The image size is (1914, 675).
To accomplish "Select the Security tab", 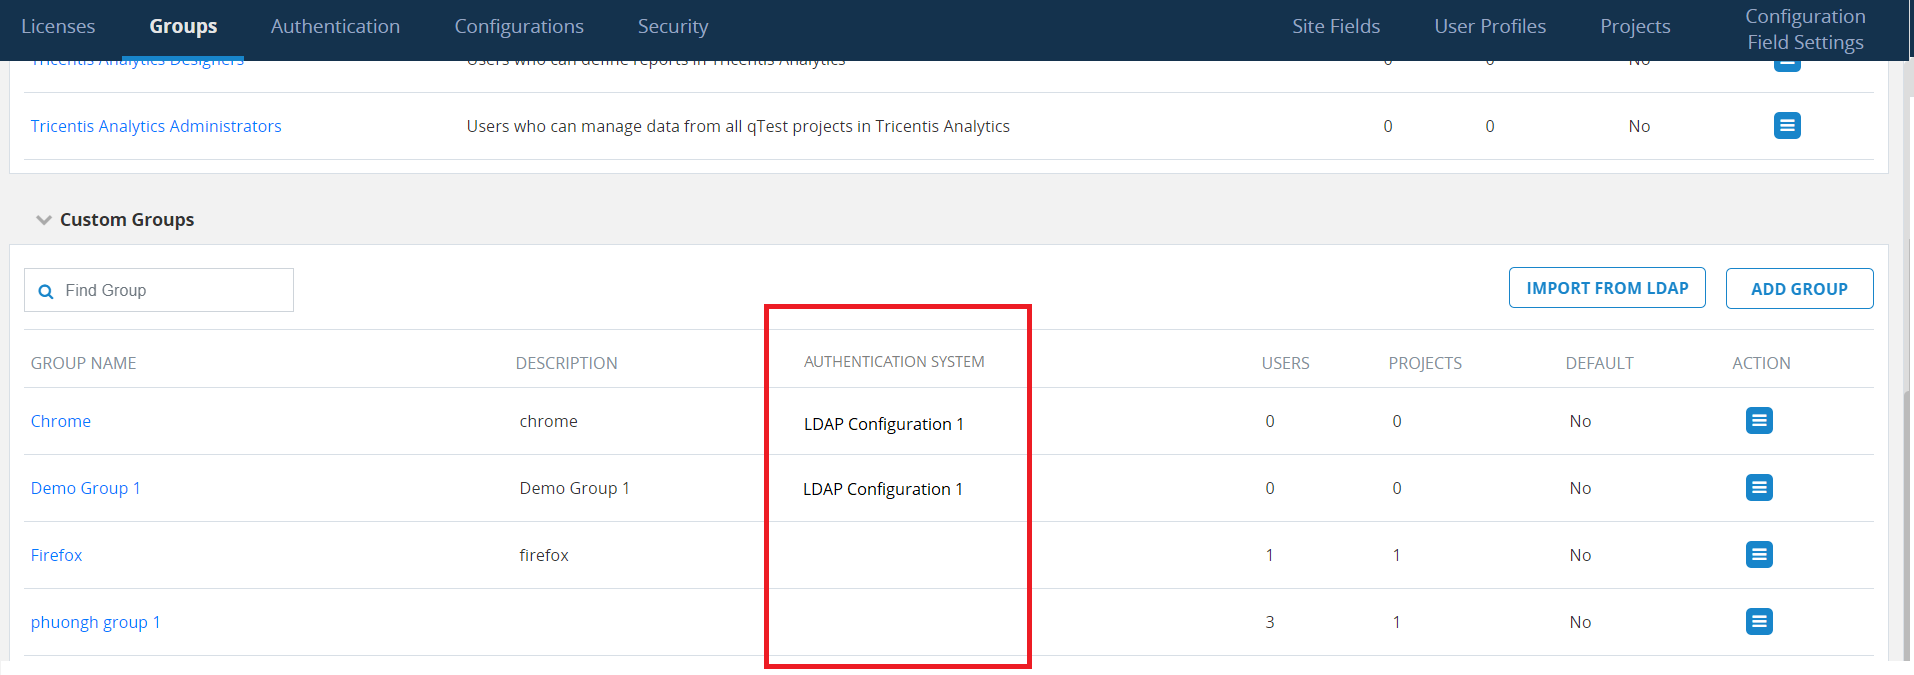I will point(673,27).
